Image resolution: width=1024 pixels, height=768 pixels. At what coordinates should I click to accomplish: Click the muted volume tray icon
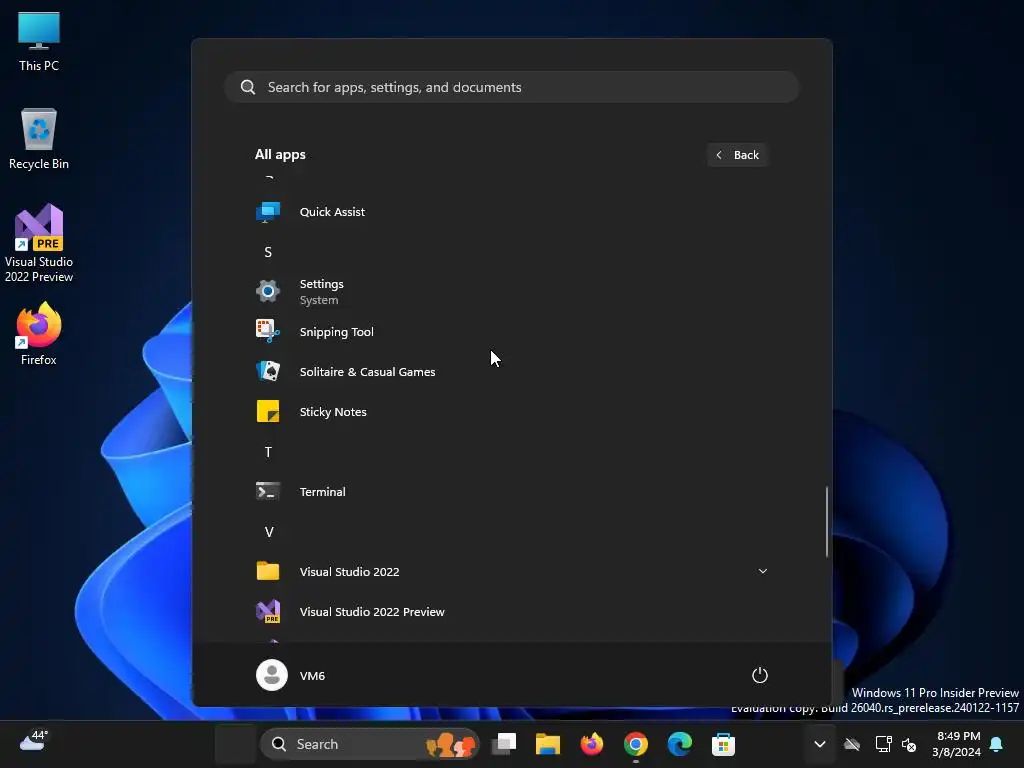tap(909, 744)
